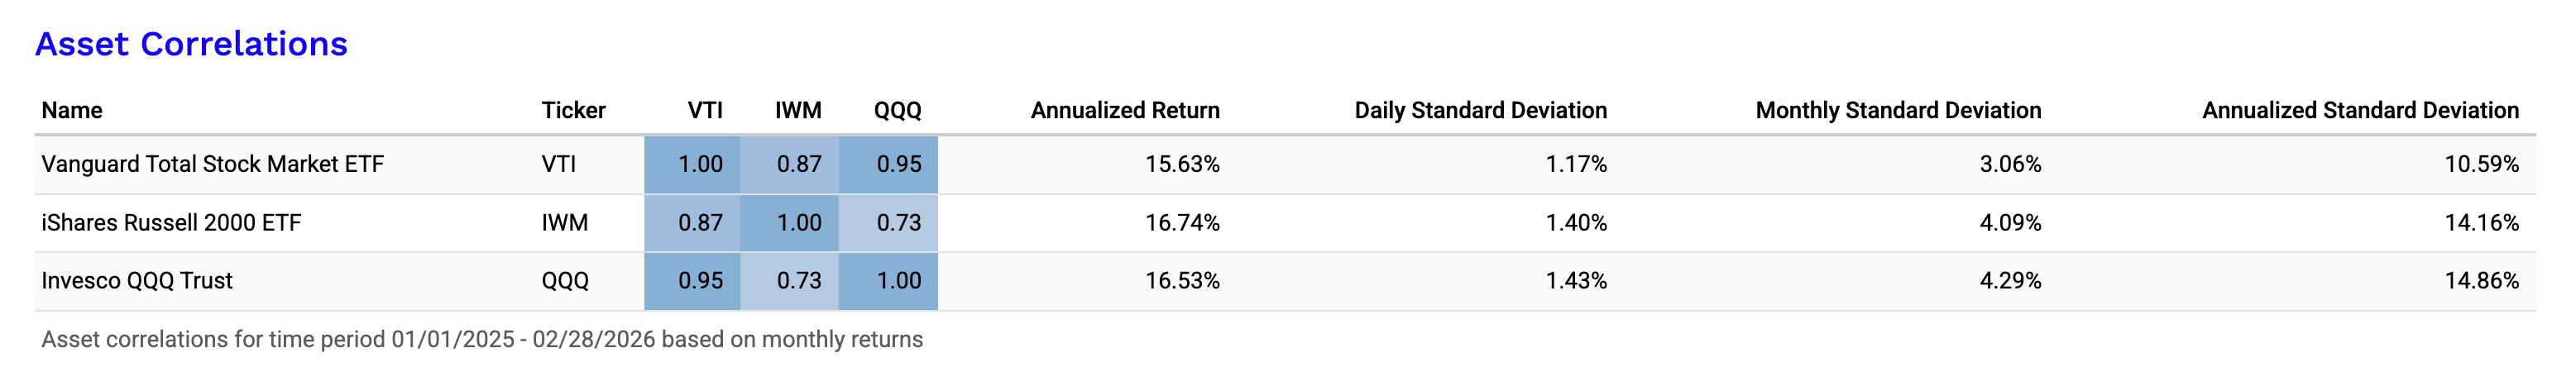Click the IWM ticker in second row
Screen dimensions: 2576x367
point(565,223)
